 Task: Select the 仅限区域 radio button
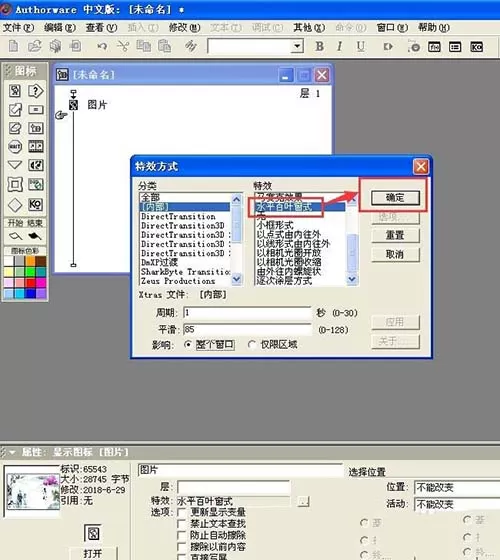(x=252, y=345)
